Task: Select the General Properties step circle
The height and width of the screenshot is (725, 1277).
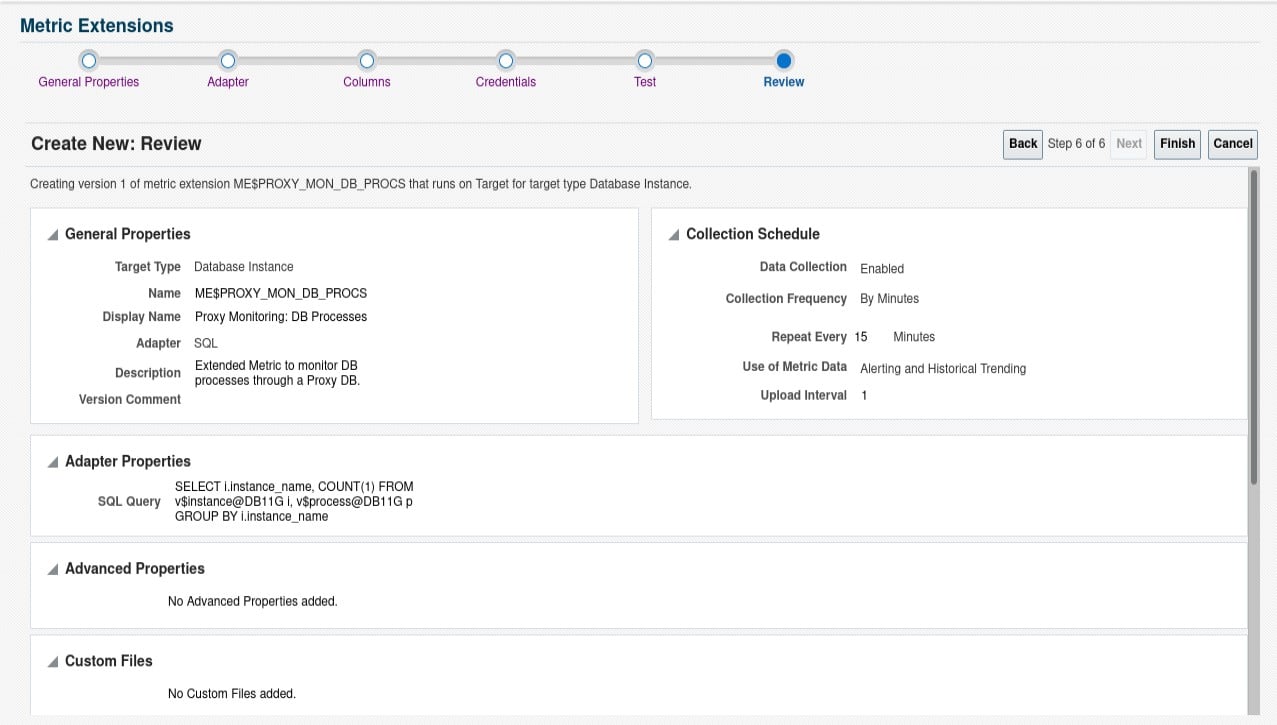Action: point(88,59)
